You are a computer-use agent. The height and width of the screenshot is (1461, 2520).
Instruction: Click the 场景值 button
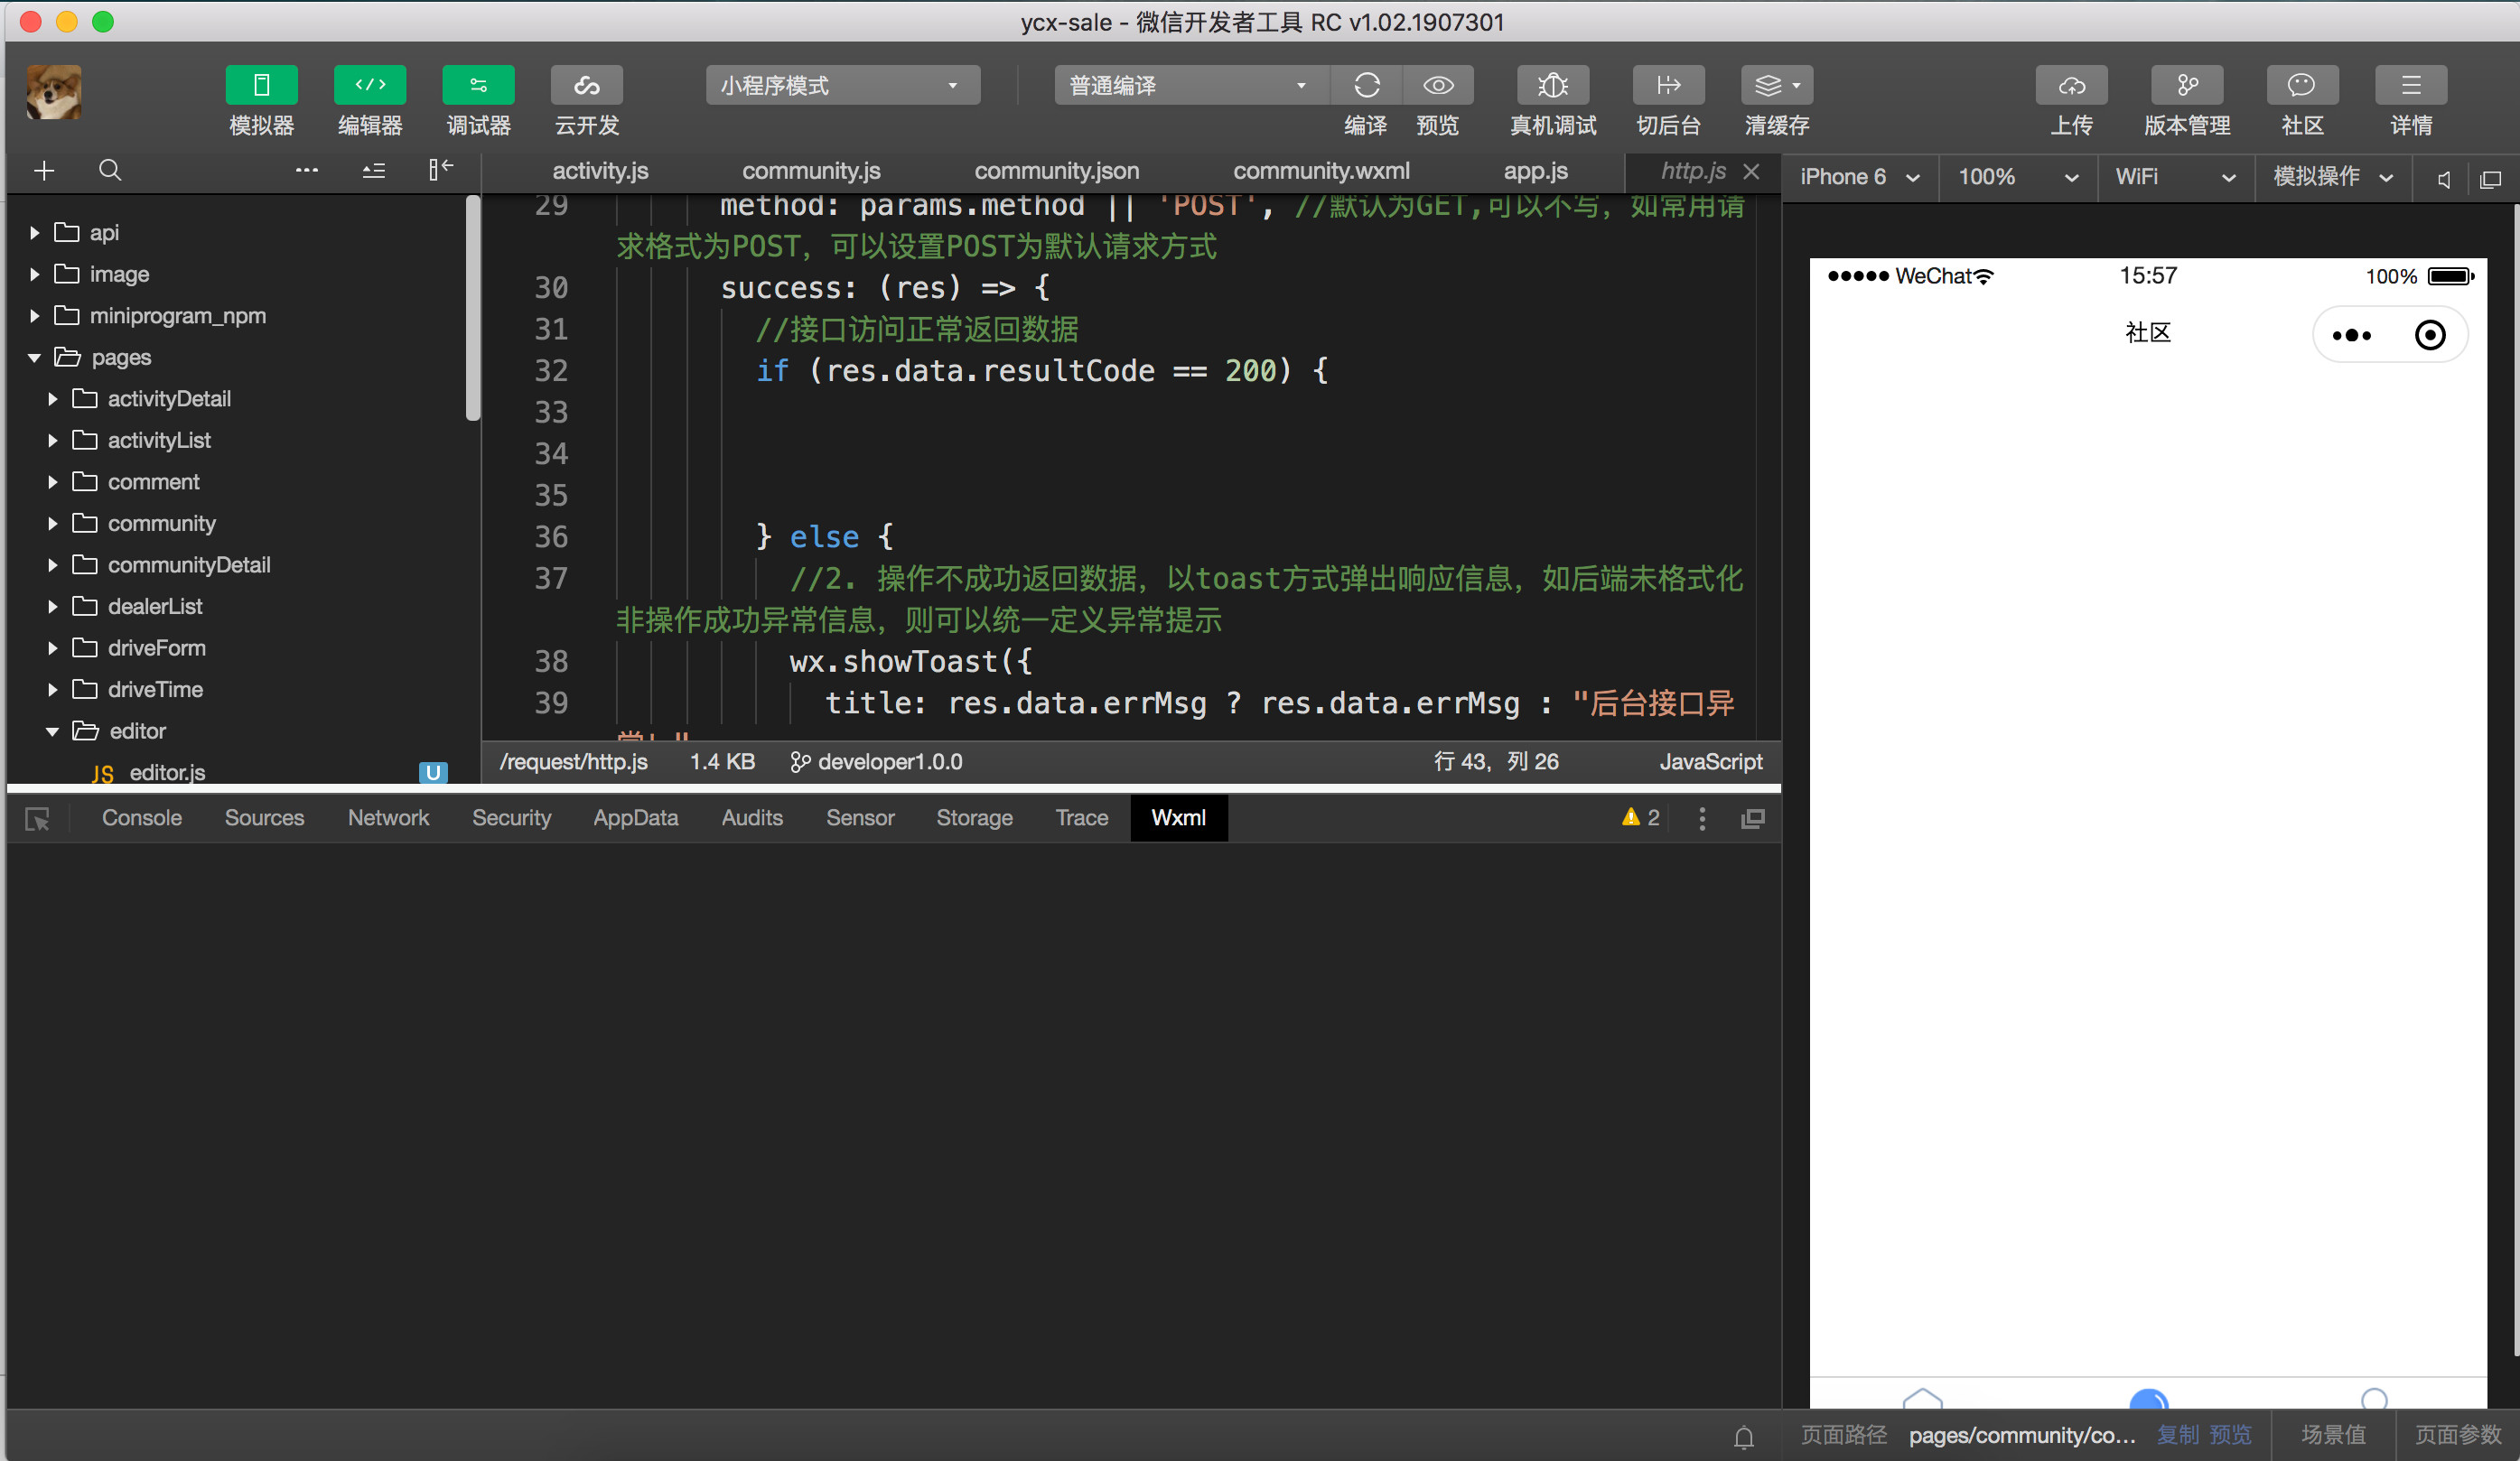click(x=2333, y=1435)
